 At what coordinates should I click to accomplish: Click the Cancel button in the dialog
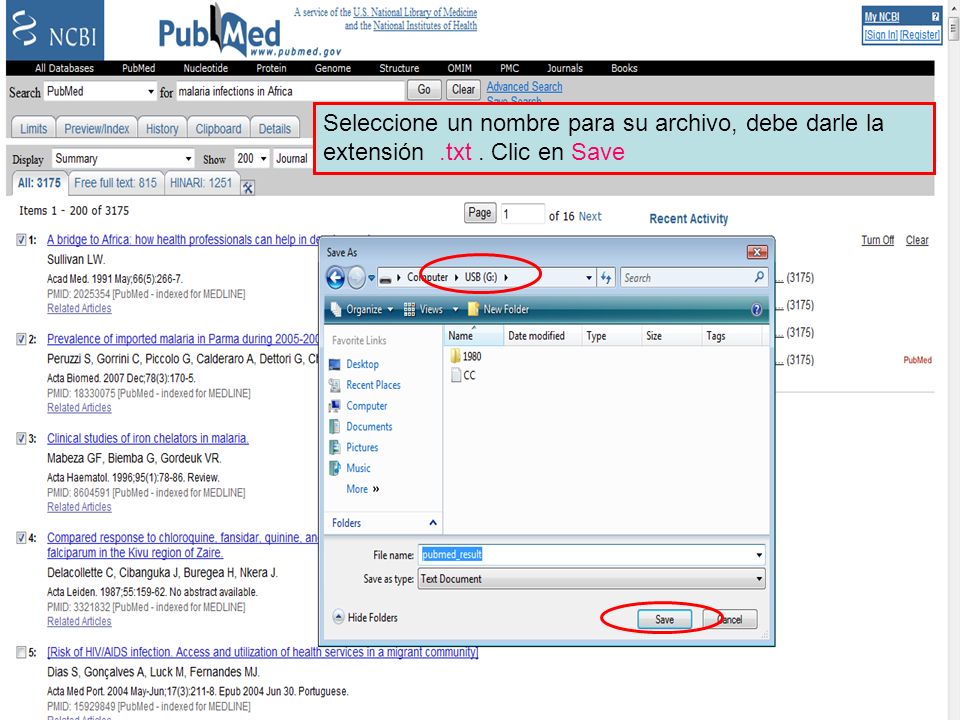click(729, 620)
